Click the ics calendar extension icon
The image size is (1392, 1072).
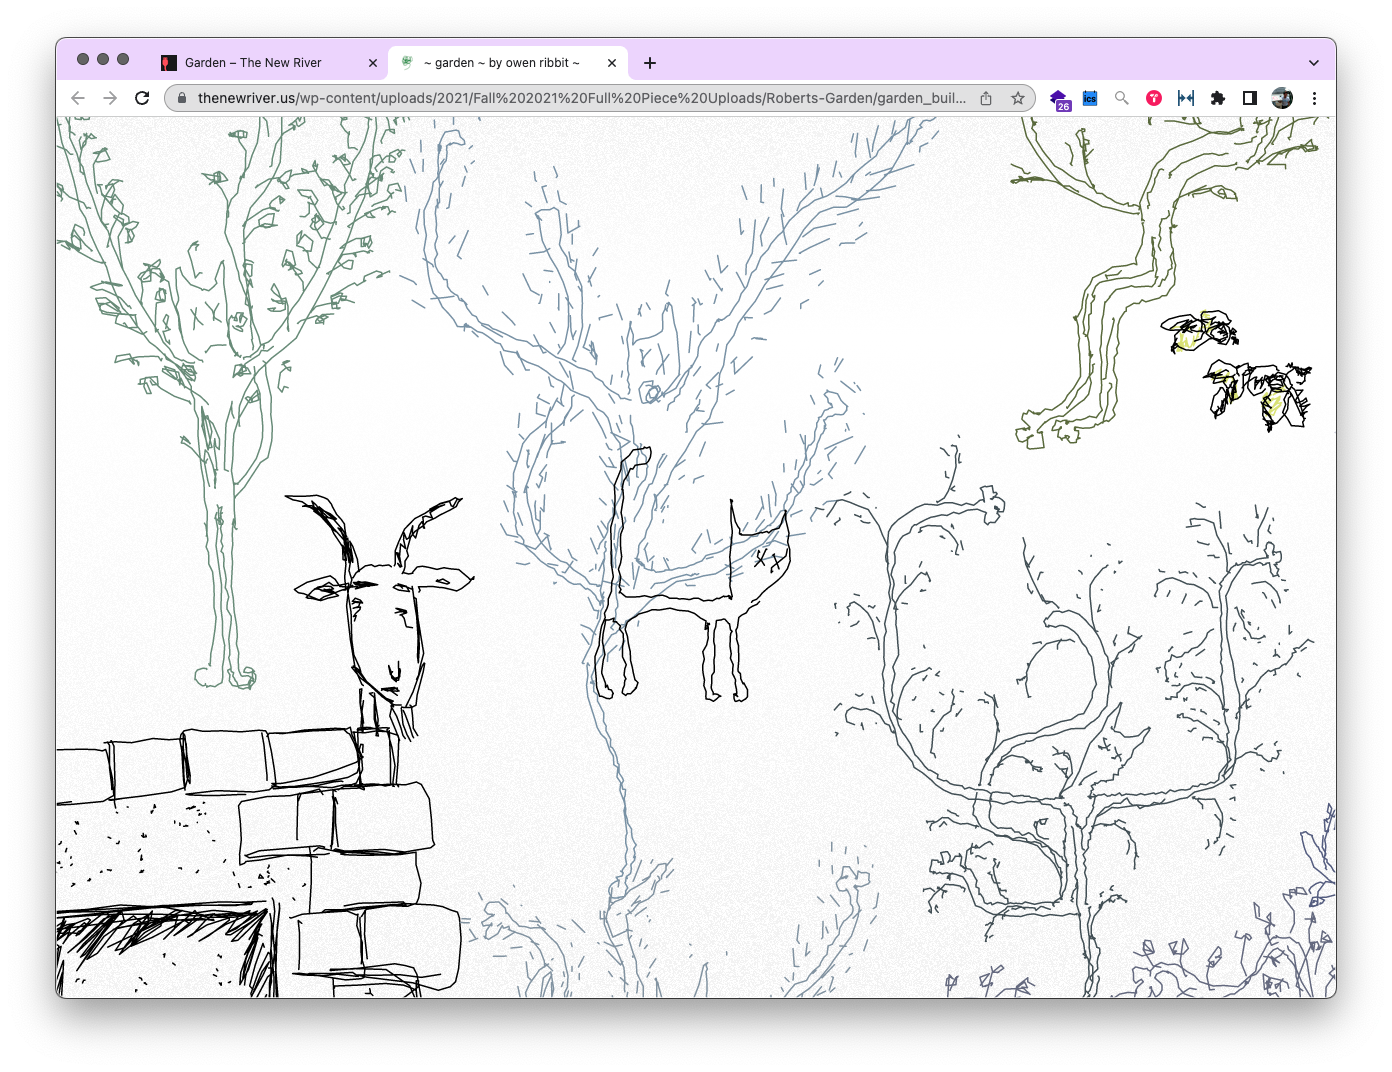pos(1090,98)
